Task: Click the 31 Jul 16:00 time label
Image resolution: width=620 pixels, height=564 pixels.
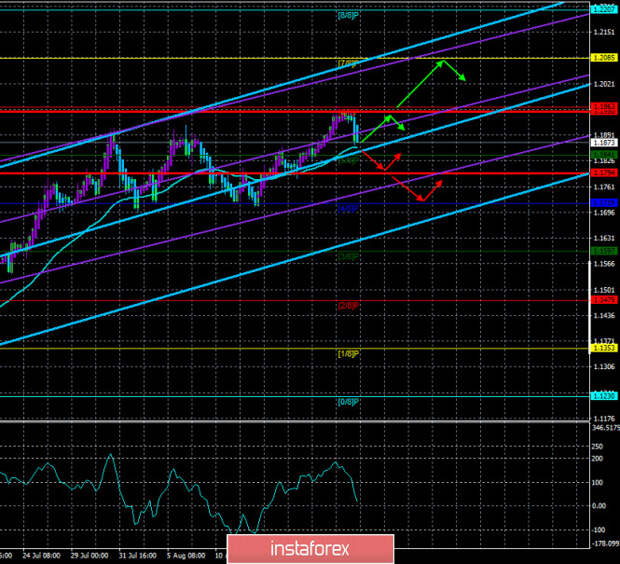Action: click(x=138, y=555)
